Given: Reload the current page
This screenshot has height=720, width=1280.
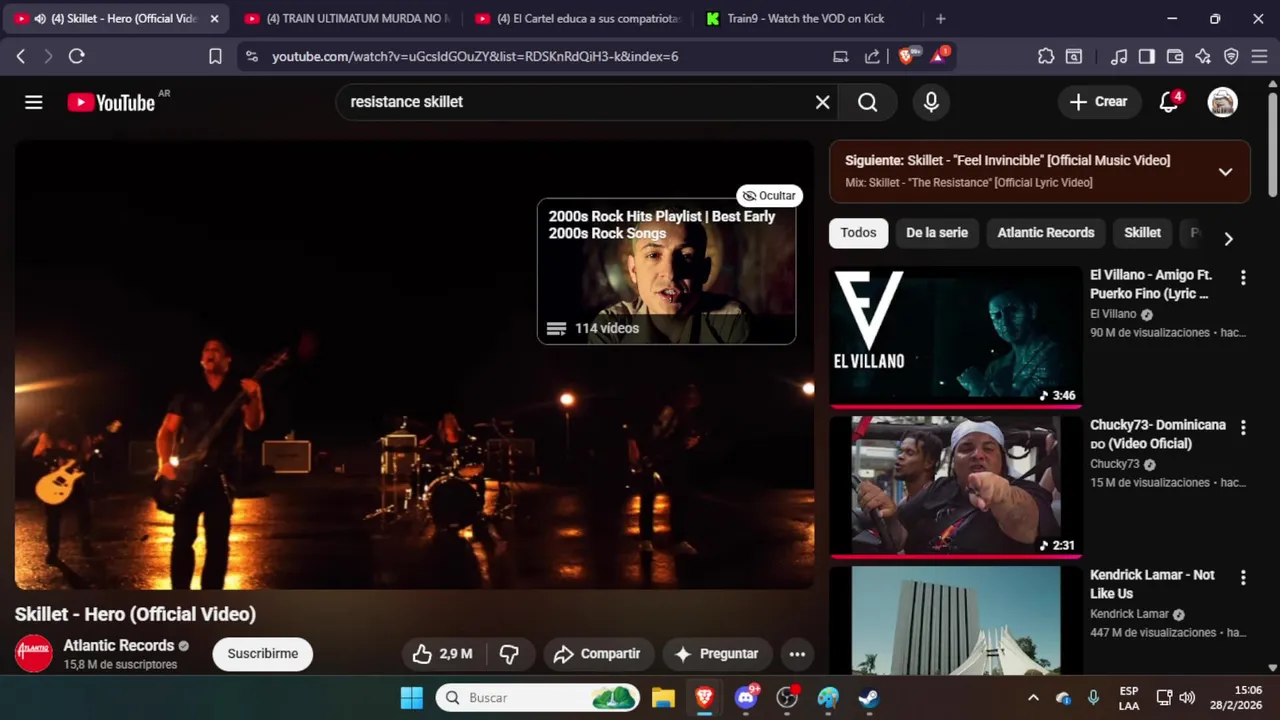Looking at the screenshot, I should (x=76, y=57).
